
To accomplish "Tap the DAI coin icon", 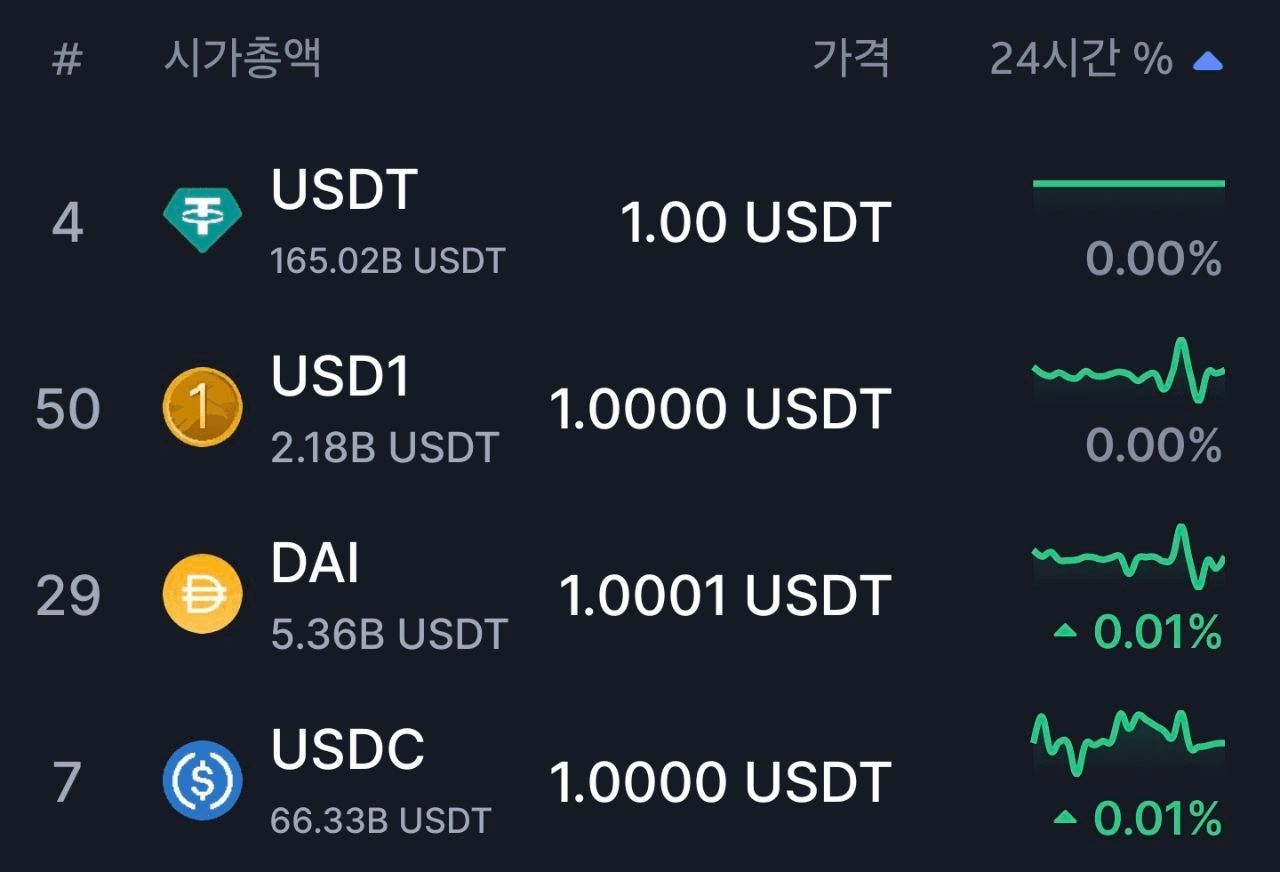I will click(x=202, y=594).
